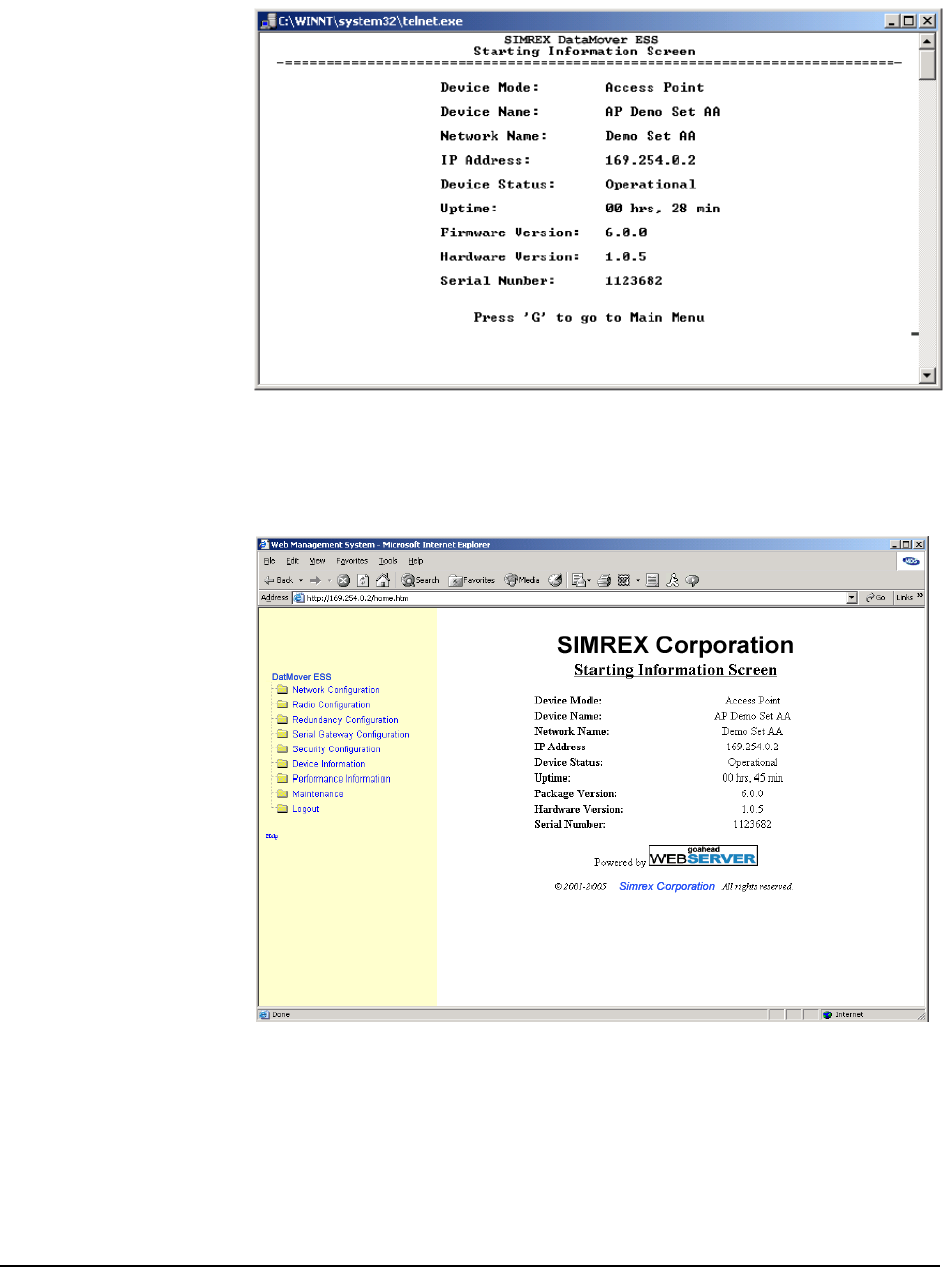
Task: Open the Favorites pane from the toolbar
Action: coord(471,580)
